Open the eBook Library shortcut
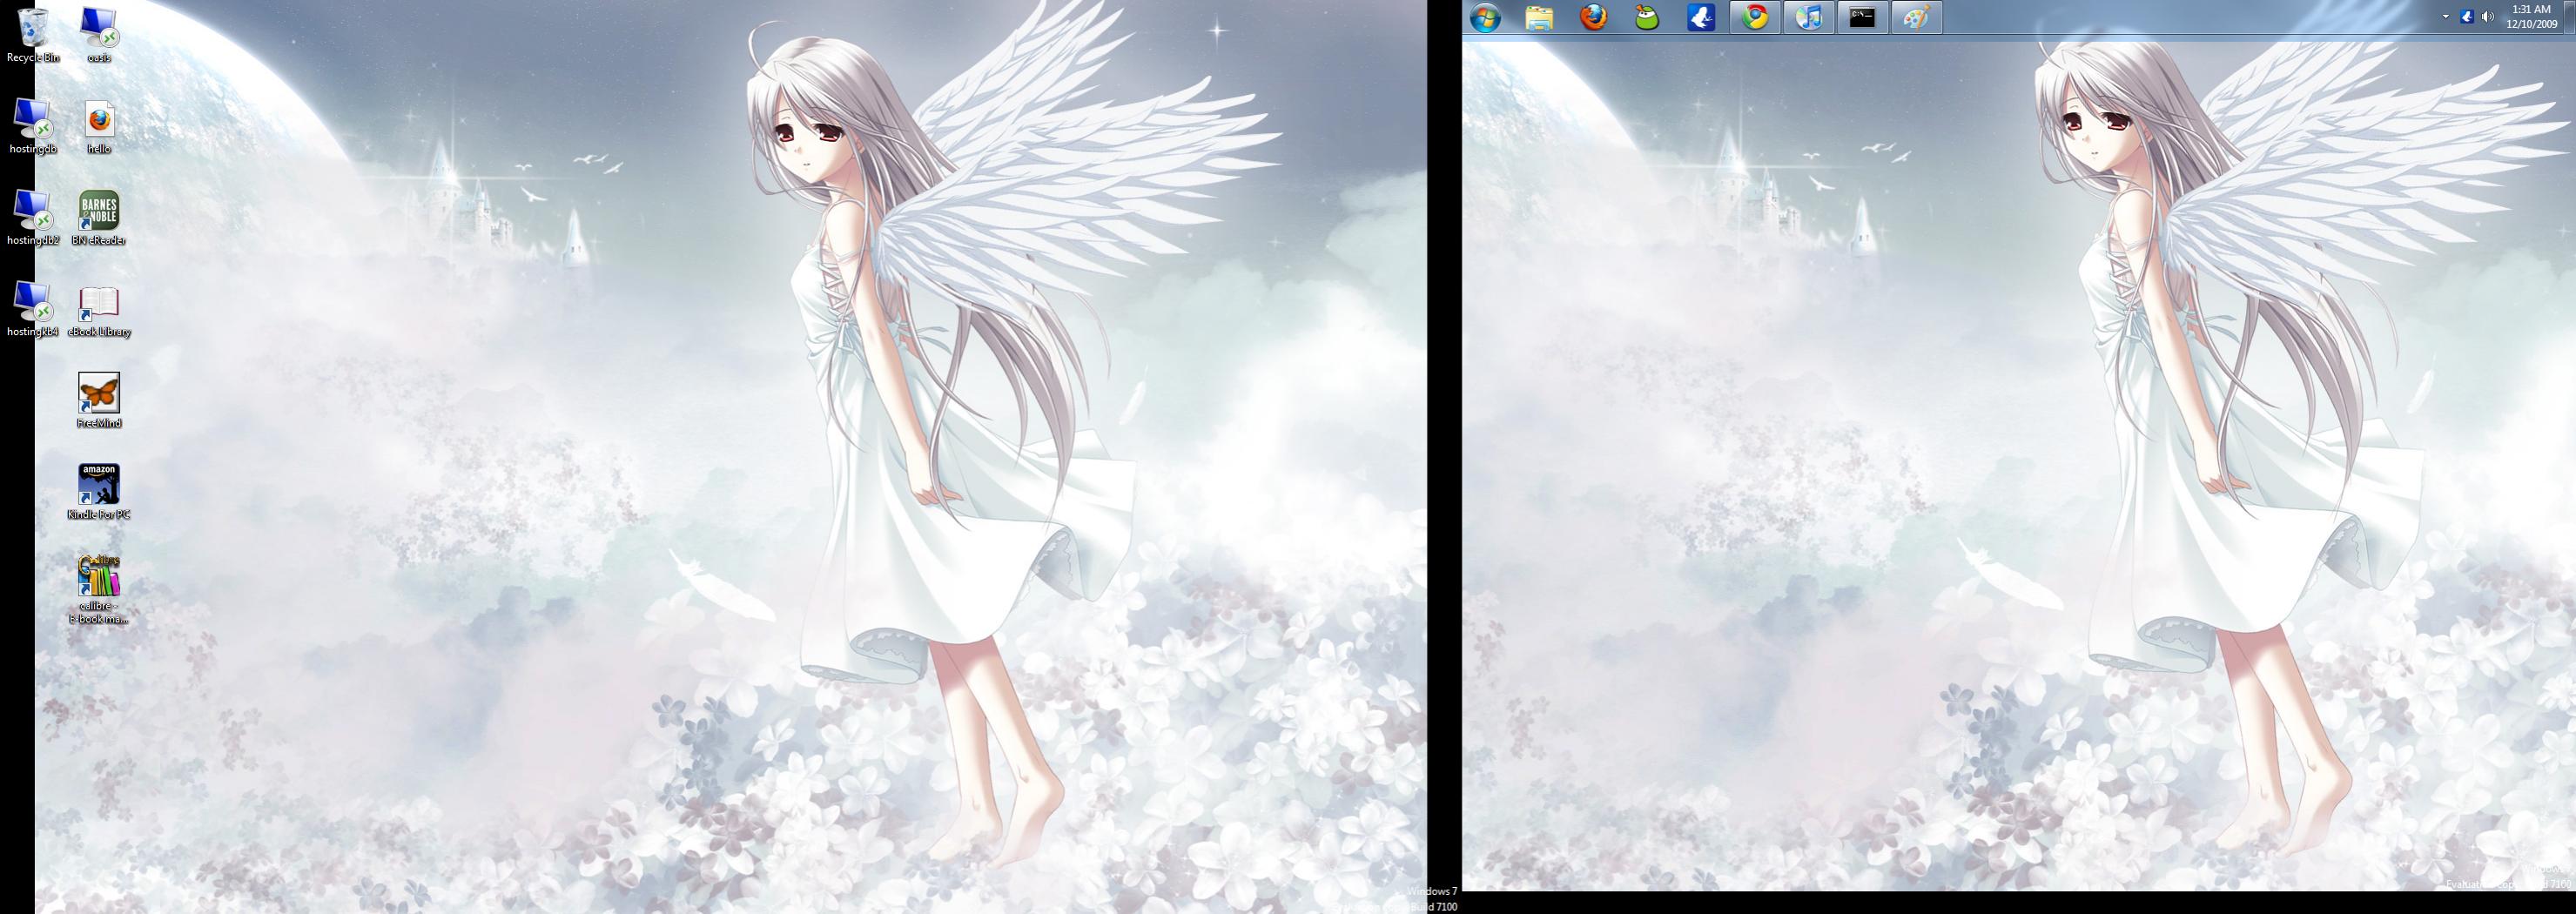The height and width of the screenshot is (914, 2576). pyautogui.click(x=99, y=309)
